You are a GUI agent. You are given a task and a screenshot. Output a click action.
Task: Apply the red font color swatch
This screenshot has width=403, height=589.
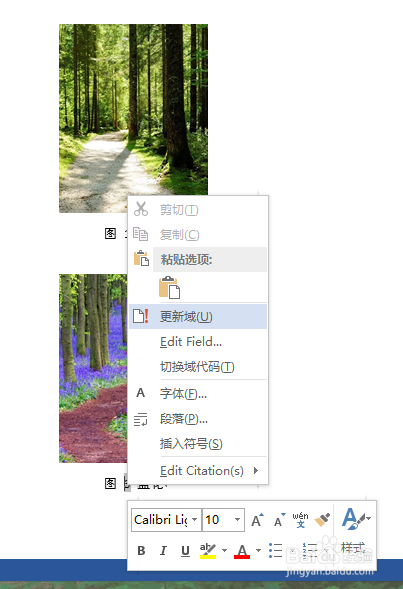(x=242, y=551)
